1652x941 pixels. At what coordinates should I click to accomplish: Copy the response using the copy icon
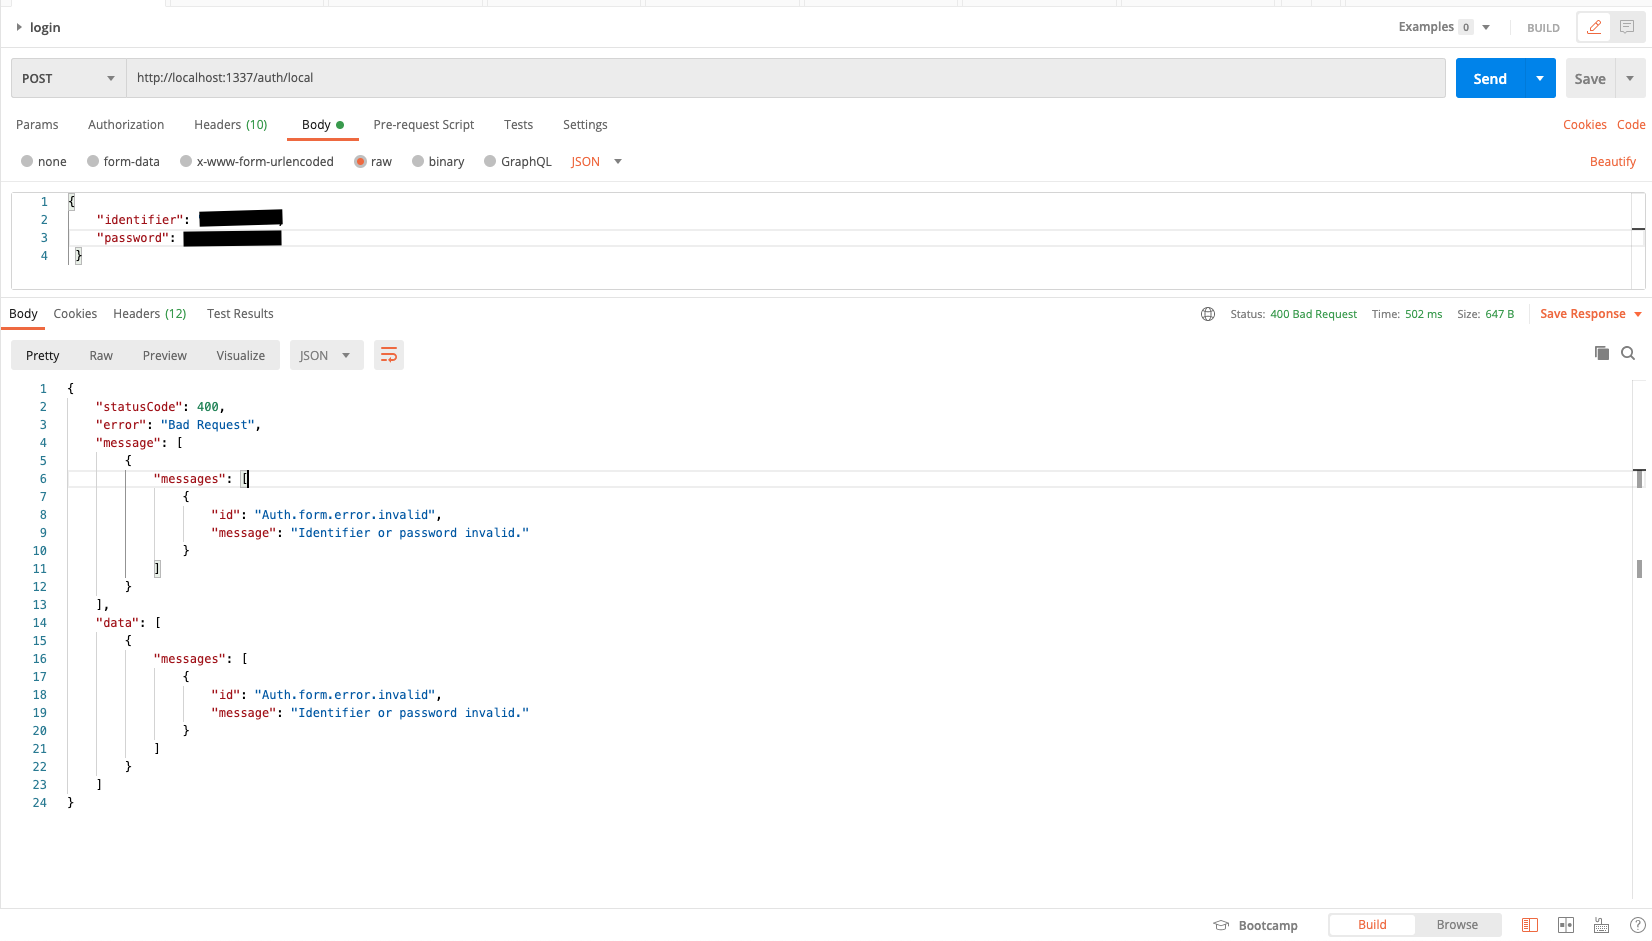(1602, 353)
